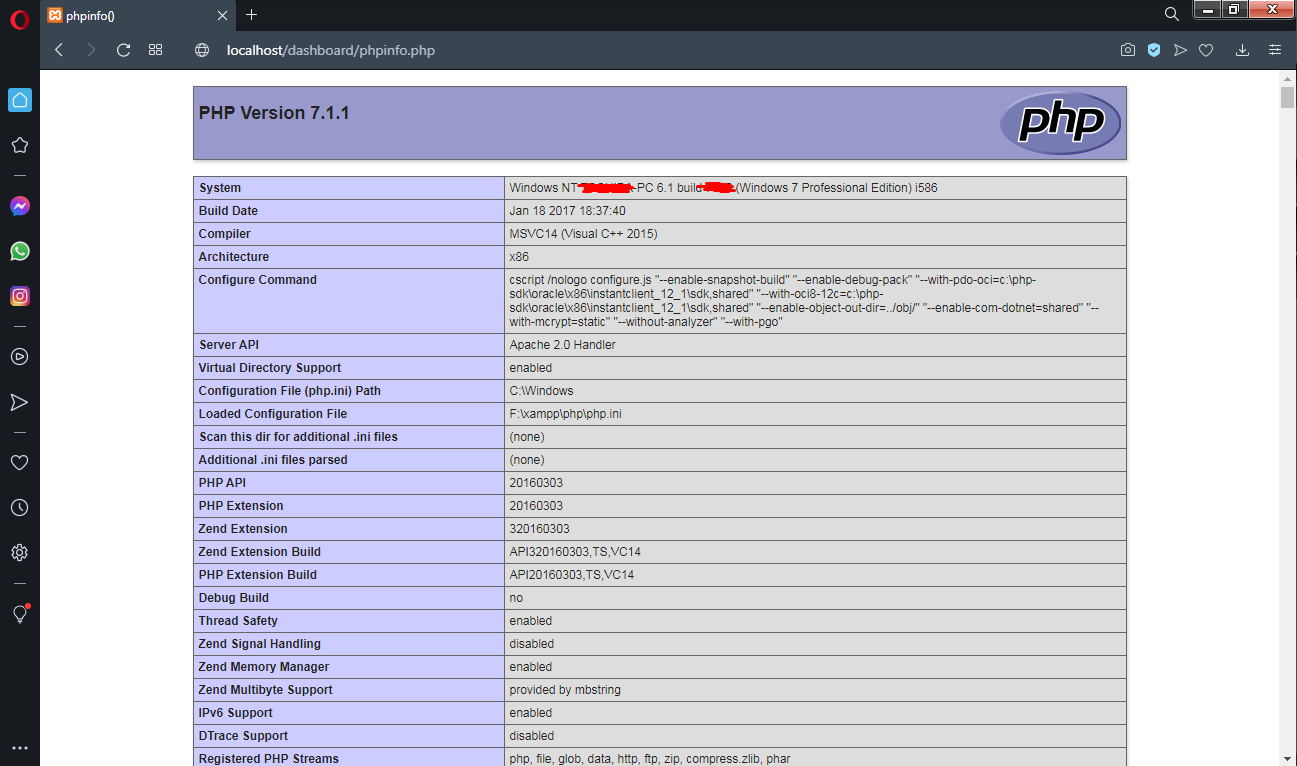Send page to My Flow from address bar

click(x=1180, y=50)
